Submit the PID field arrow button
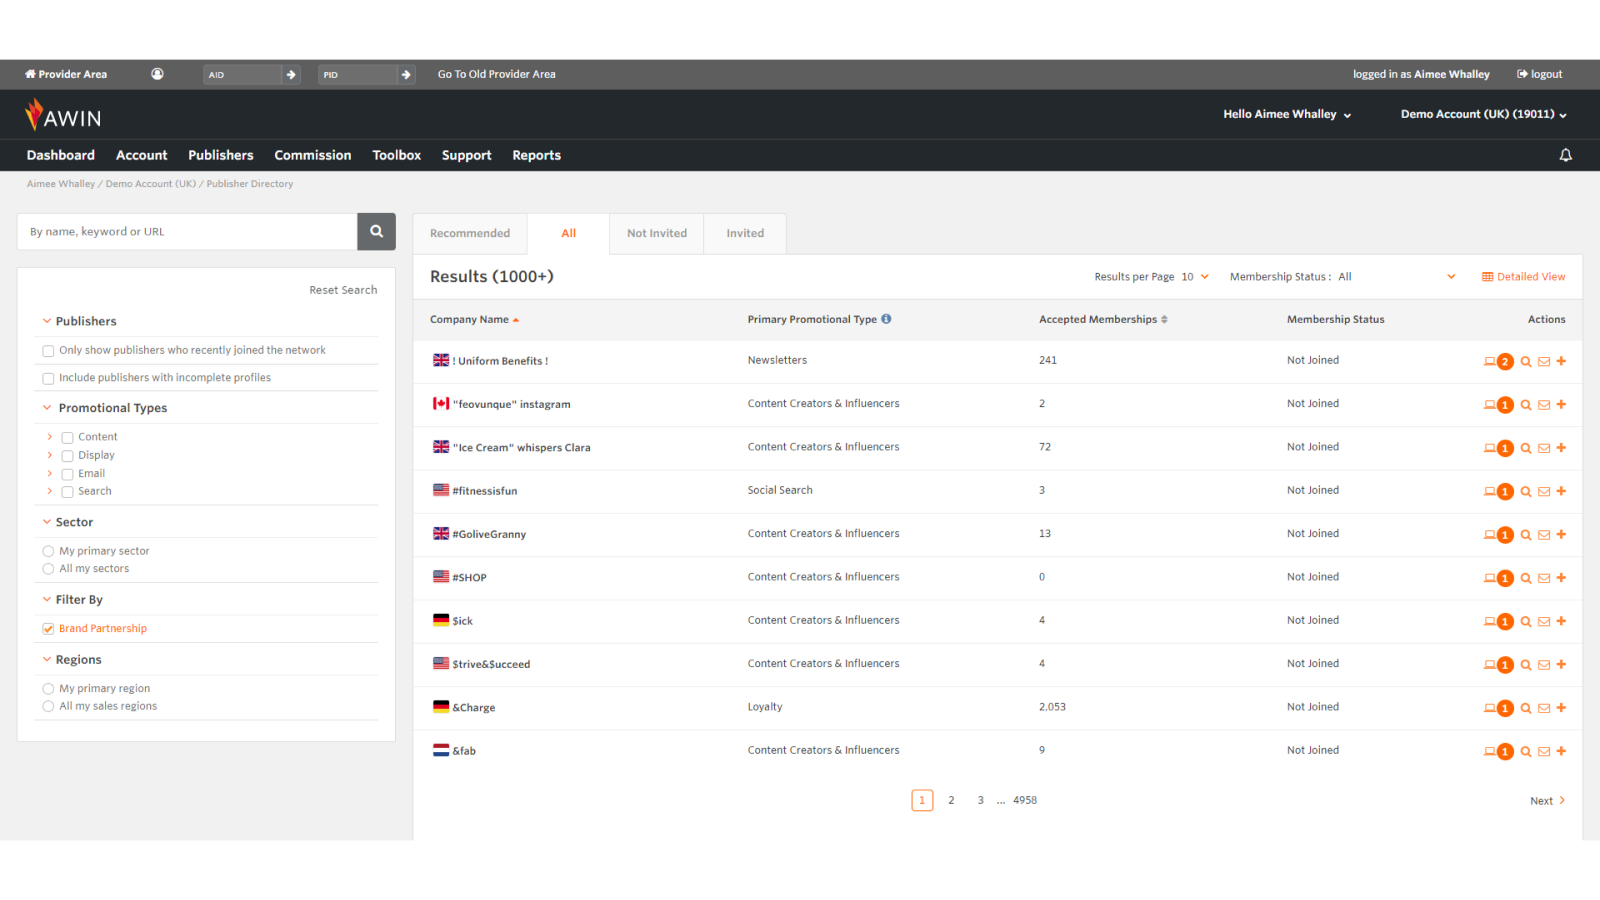1600x900 pixels. pyautogui.click(x=406, y=75)
